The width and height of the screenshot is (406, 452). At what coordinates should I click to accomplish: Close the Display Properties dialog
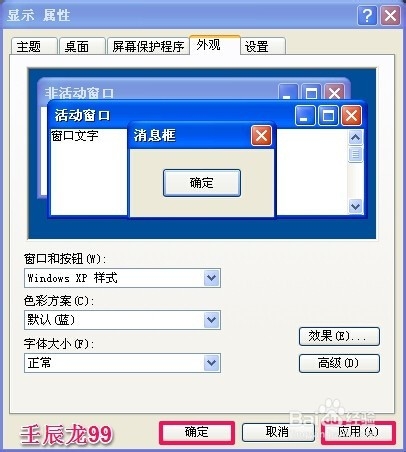pyautogui.click(x=390, y=15)
